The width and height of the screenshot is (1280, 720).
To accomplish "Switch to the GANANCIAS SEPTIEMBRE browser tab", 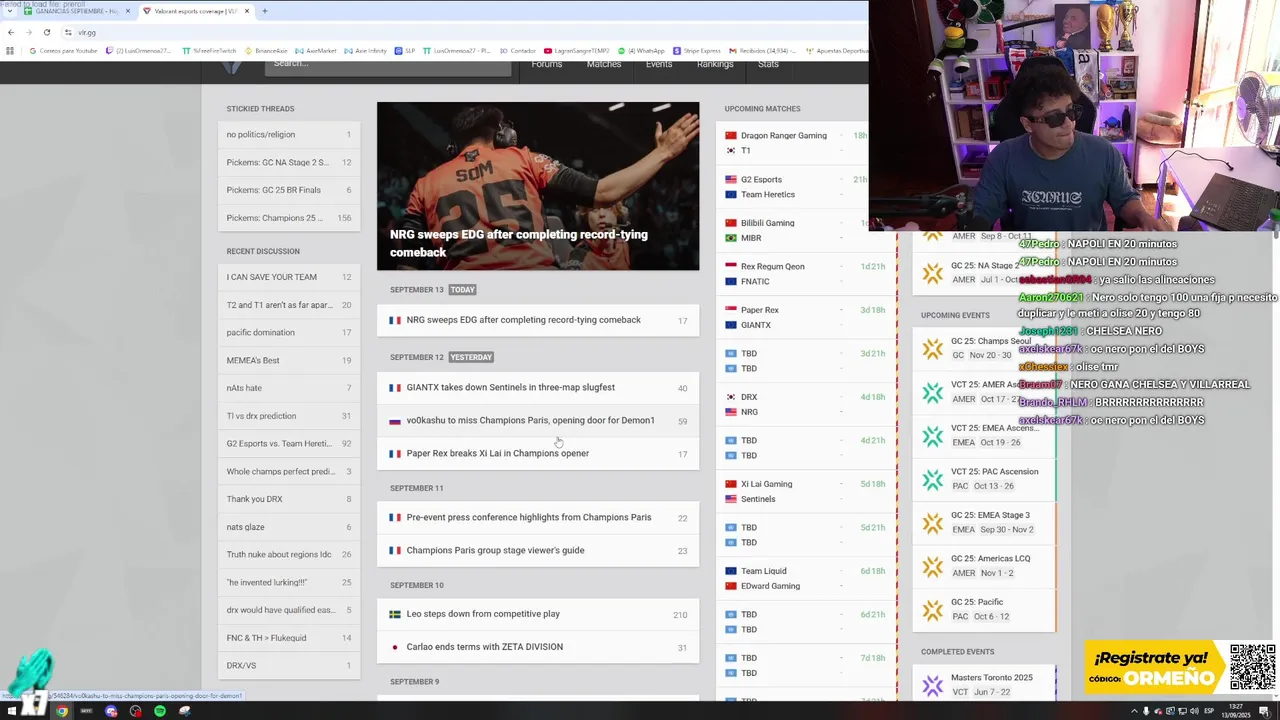I will tap(78, 11).
